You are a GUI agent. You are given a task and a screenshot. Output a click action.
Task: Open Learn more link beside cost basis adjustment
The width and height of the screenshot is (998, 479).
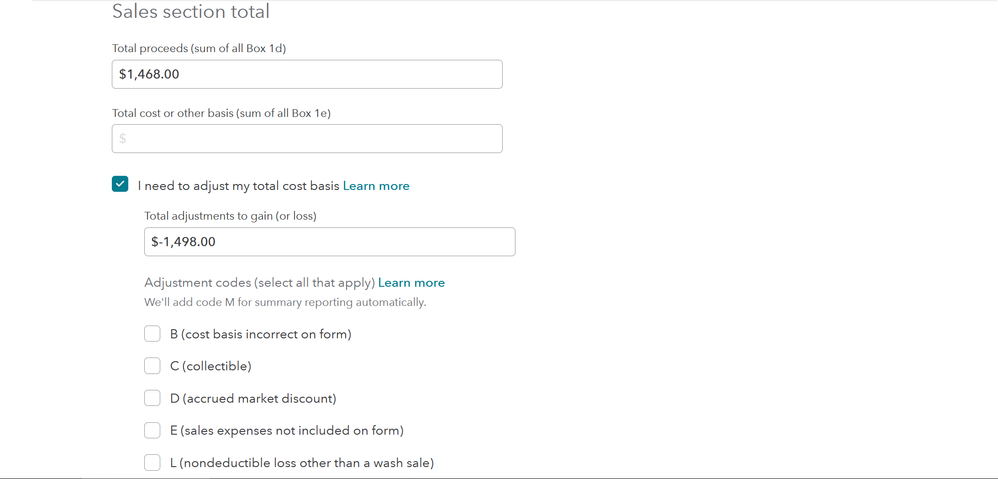pos(376,186)
